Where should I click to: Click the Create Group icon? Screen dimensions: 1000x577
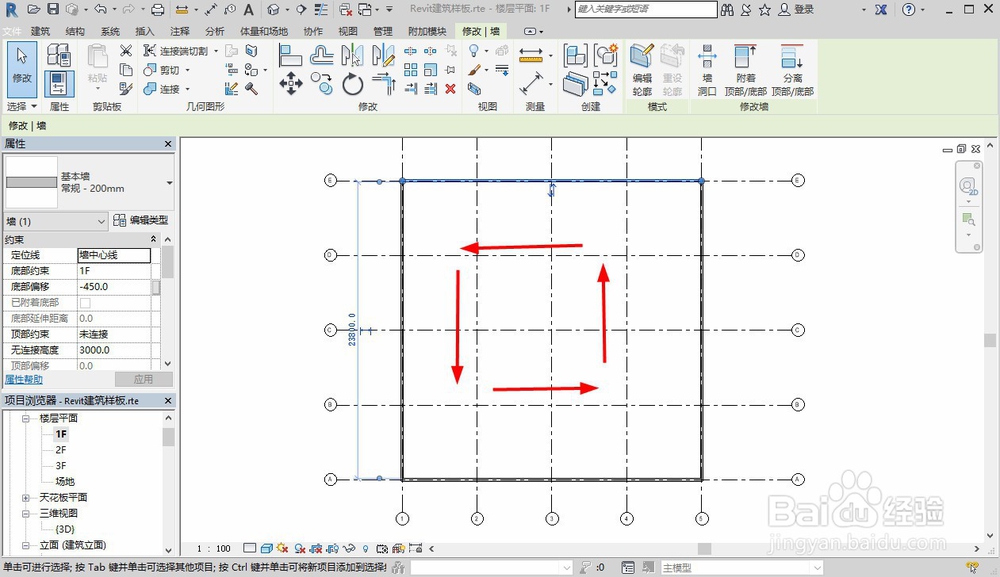(605, 55)
